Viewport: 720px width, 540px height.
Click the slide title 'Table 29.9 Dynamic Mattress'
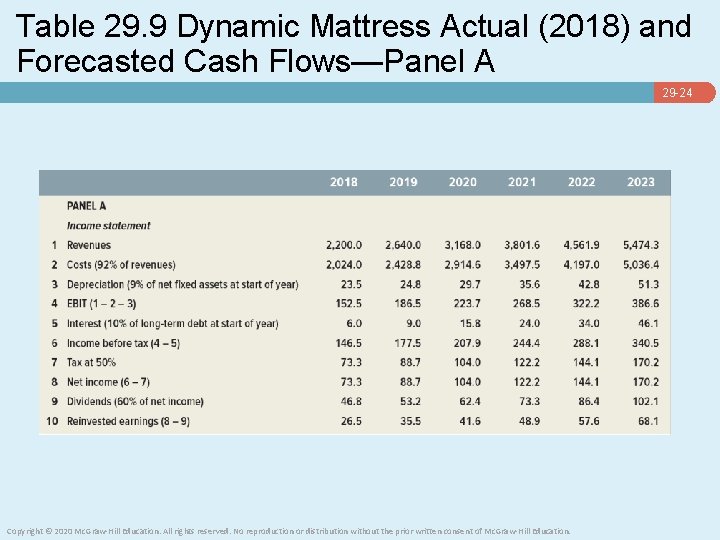tap(354, 43)
